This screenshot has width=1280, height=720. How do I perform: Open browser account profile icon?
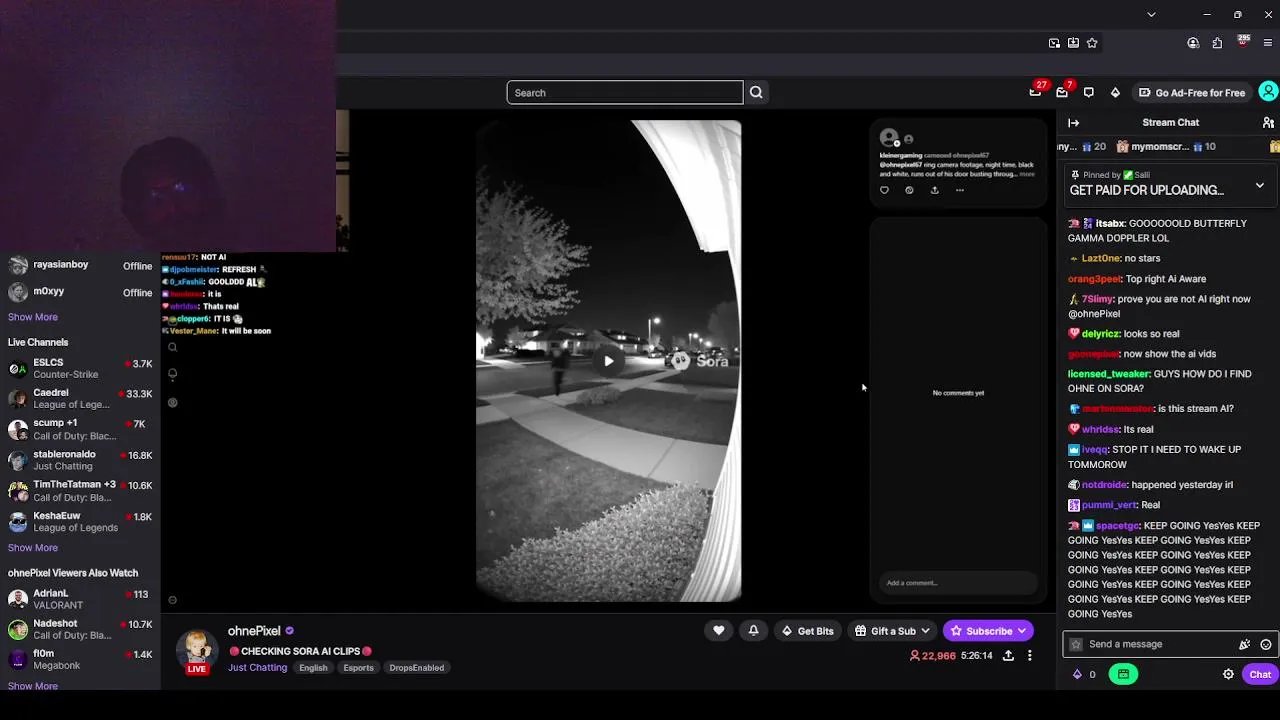(x=1193, y=43)
